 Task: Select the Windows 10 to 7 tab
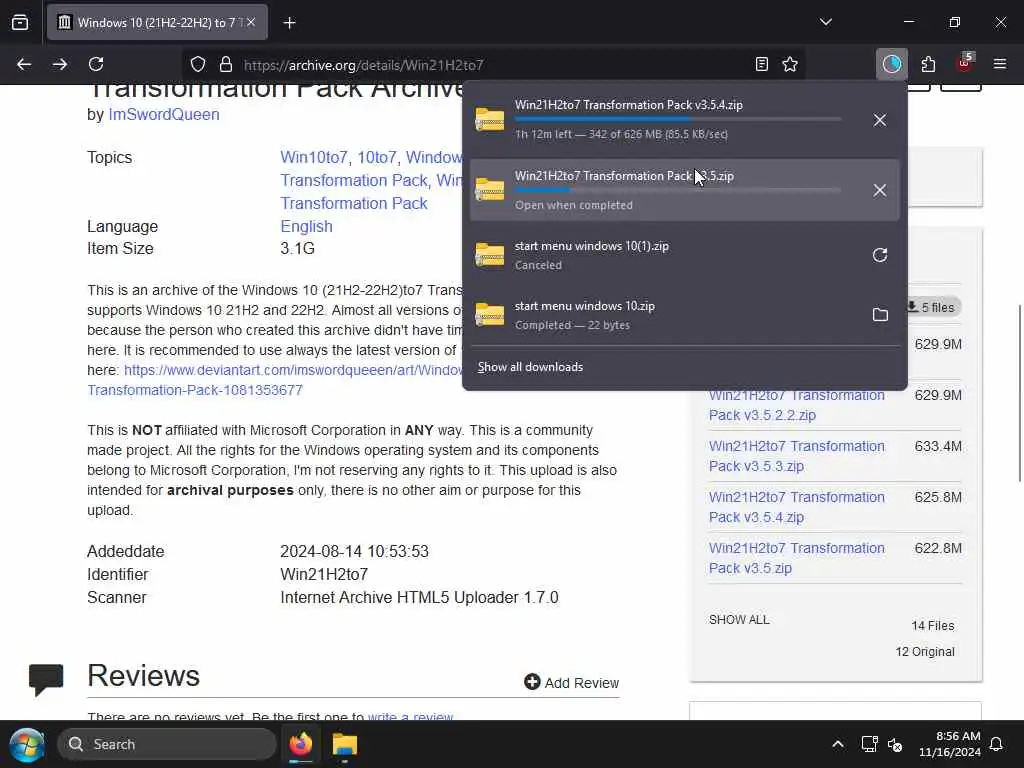pyautogui.click(x=157, y=22)
